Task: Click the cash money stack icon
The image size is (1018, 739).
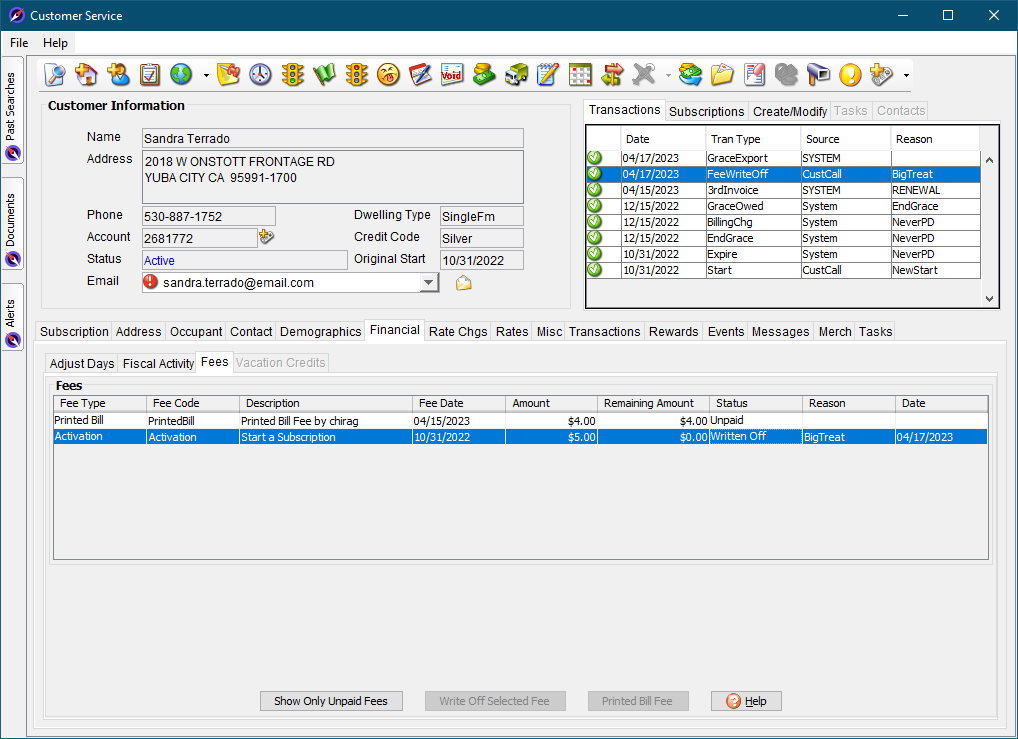Action: click(484, 75)
